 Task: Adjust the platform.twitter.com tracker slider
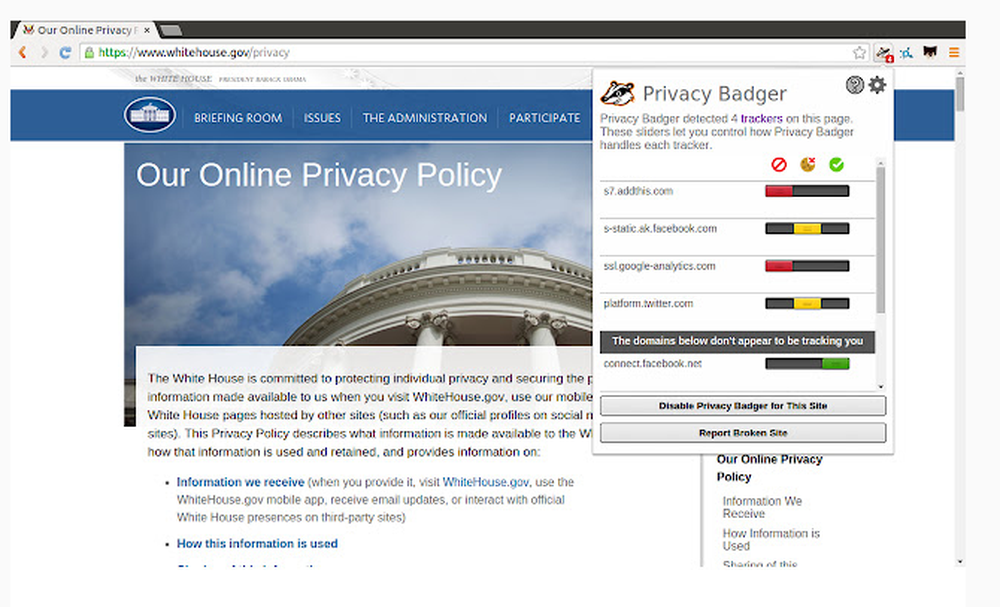[807, 304]
